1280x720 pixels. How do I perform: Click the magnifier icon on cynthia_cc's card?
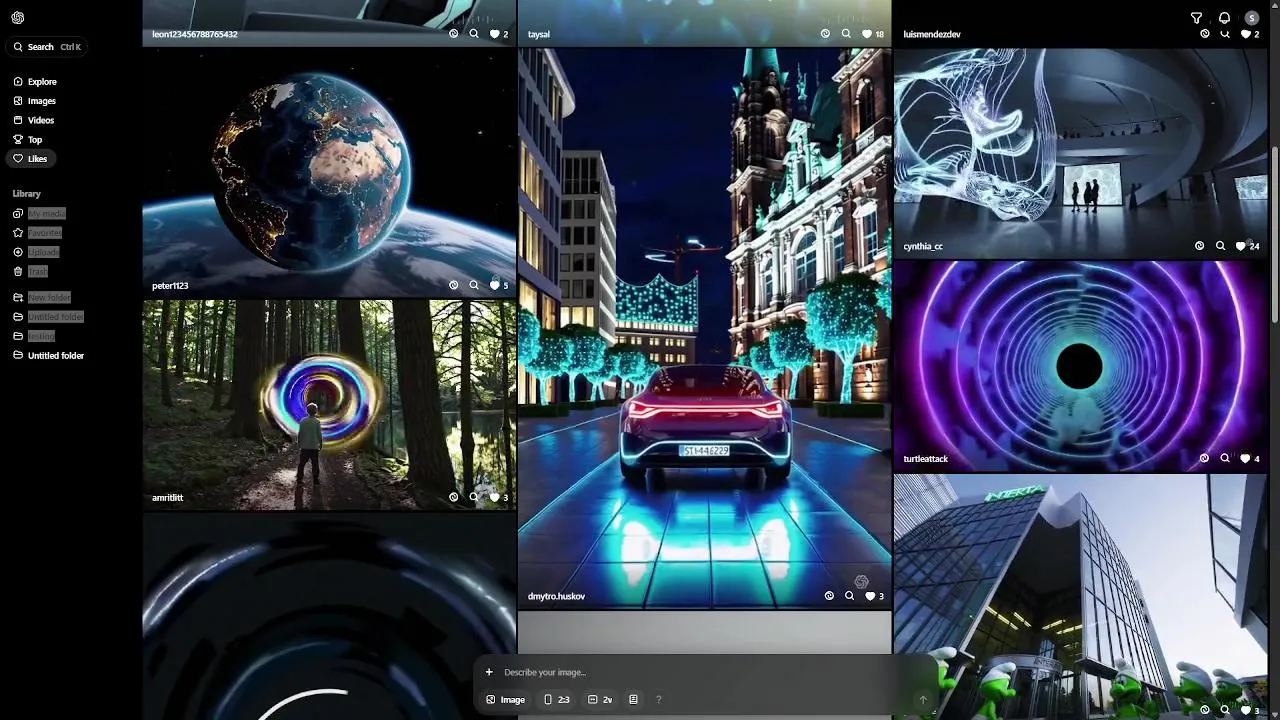pyautogui.click(x=1220, y=246)
